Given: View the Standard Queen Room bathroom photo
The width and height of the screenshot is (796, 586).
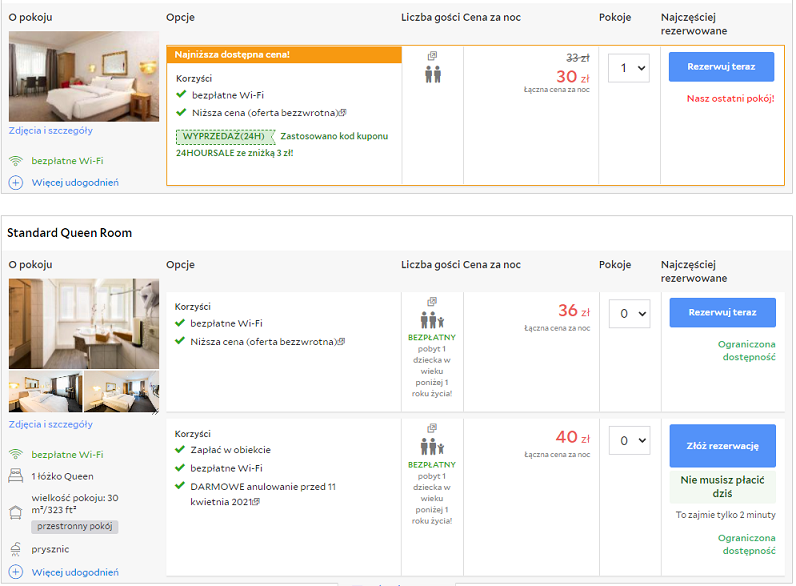Looking at the screenshot, I should tap(84, 323).
